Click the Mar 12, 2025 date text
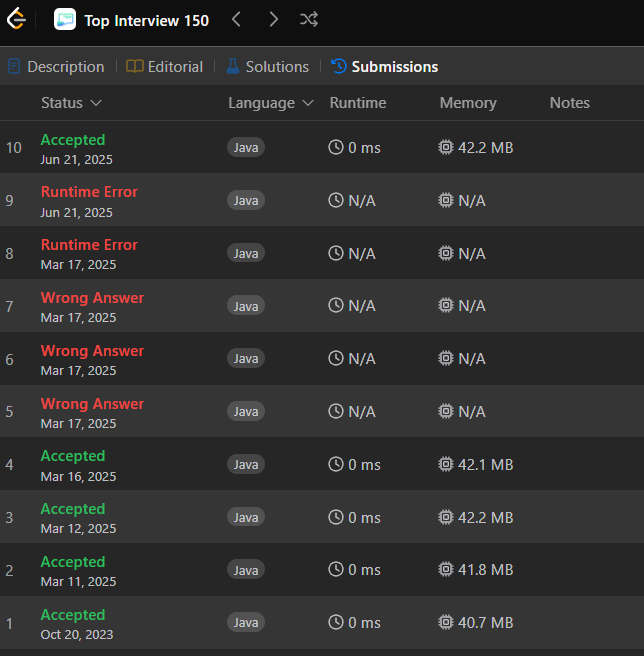 pos(78,529)
